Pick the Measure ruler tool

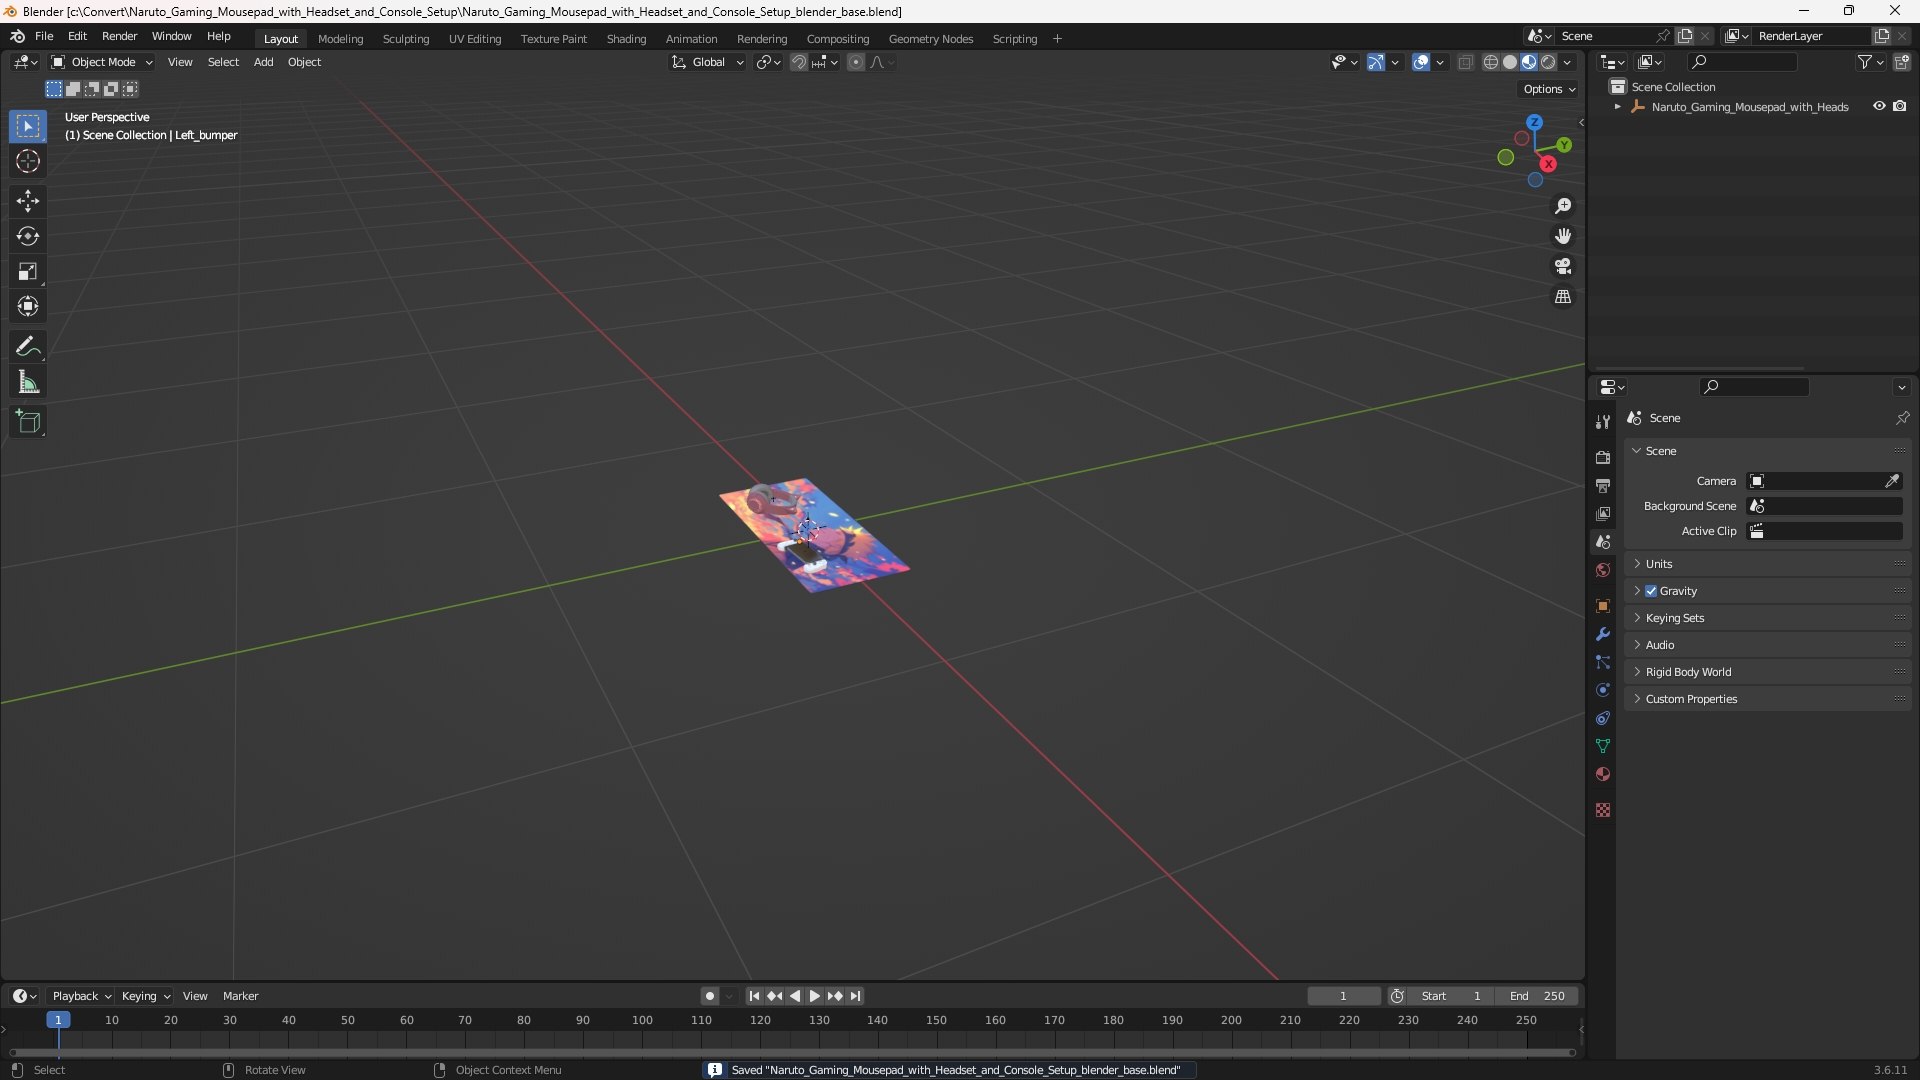pyautogui.click(x=28, y=383)
